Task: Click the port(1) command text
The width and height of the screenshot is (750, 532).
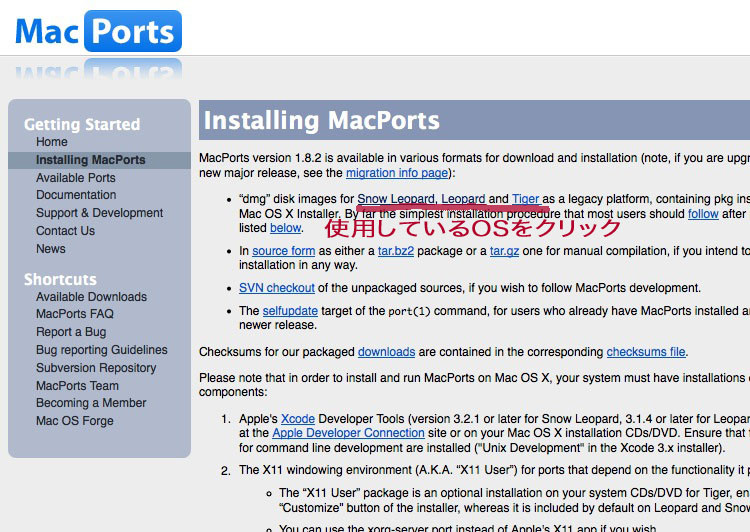Action: [409, 311]
